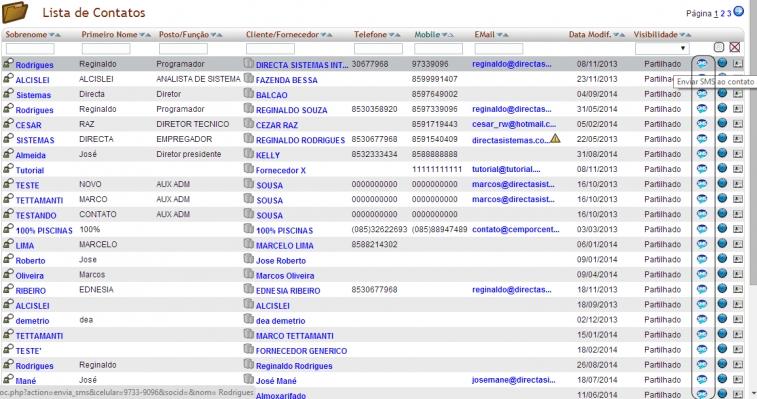Open josemane@directasi... email link
This screenshot has height=399, width=757.
click(x=513, y=380)
